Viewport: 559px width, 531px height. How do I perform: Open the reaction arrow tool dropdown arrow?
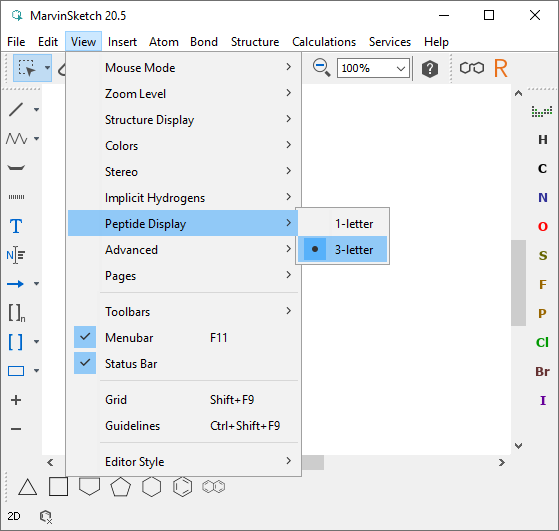coord(36,284)
